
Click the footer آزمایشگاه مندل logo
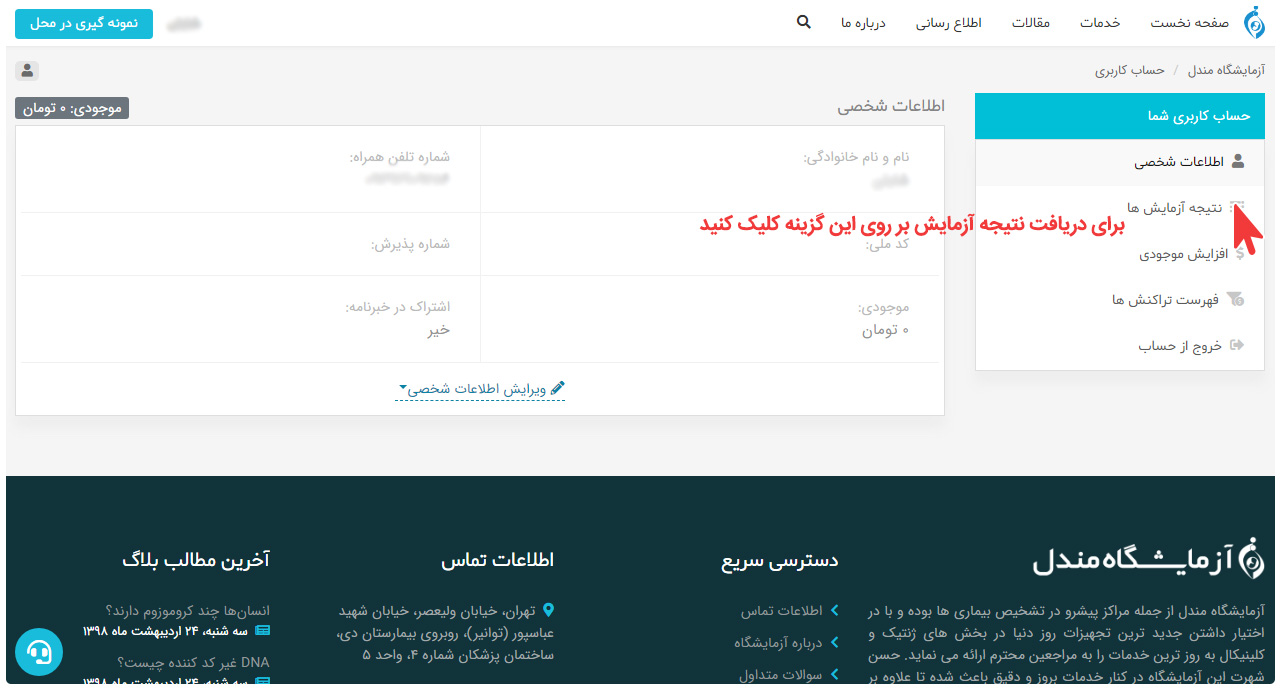1148,559
